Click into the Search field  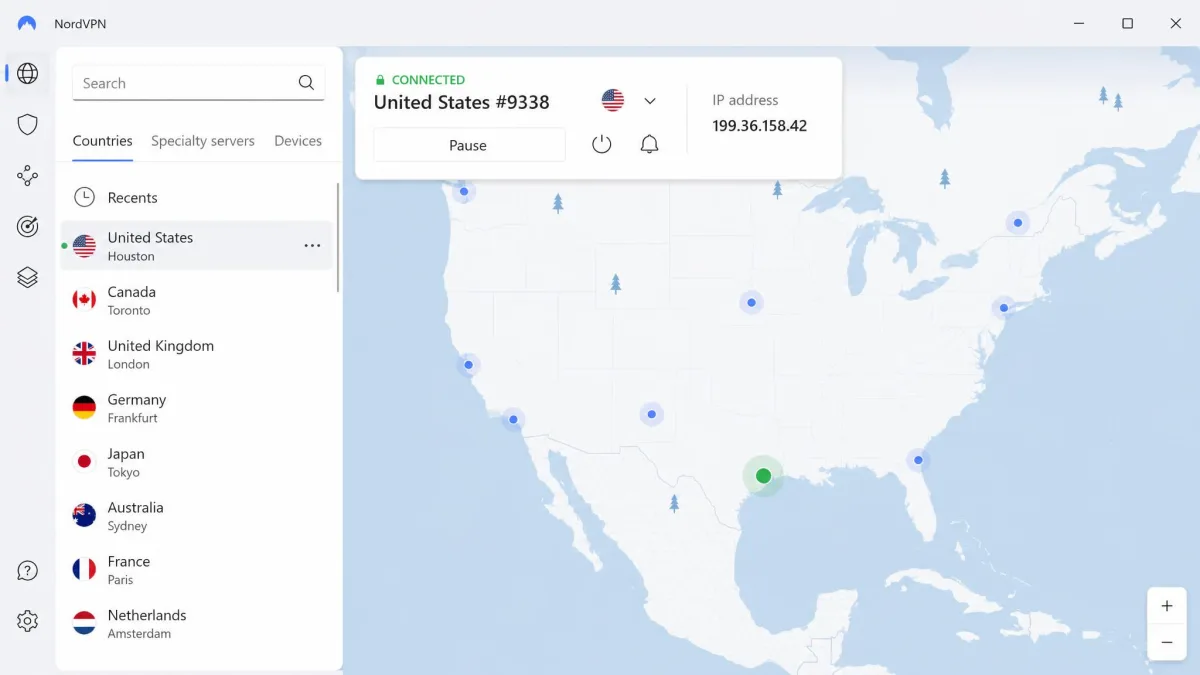(198, 83)
